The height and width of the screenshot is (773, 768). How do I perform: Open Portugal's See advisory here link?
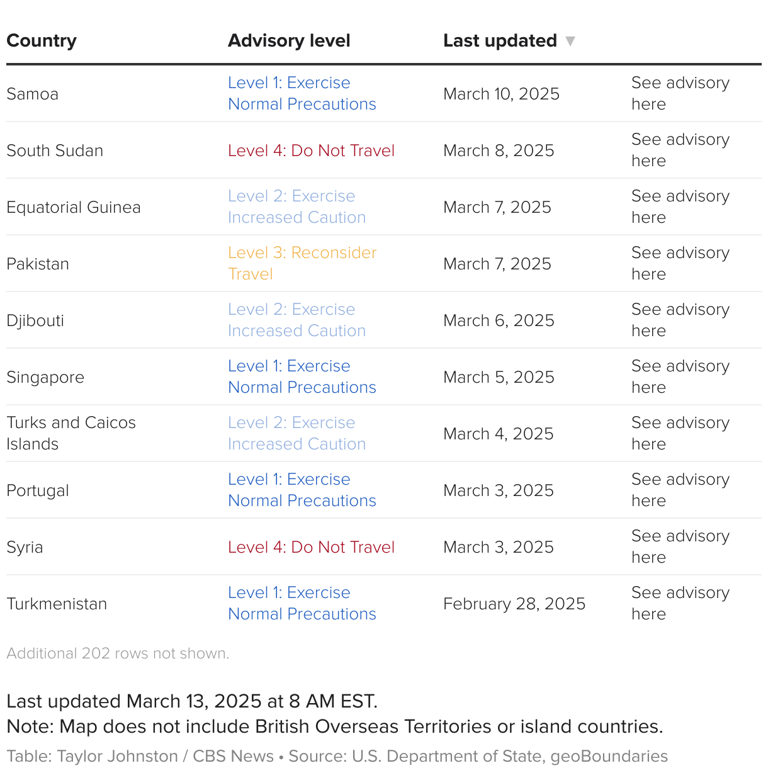(680, 490)
